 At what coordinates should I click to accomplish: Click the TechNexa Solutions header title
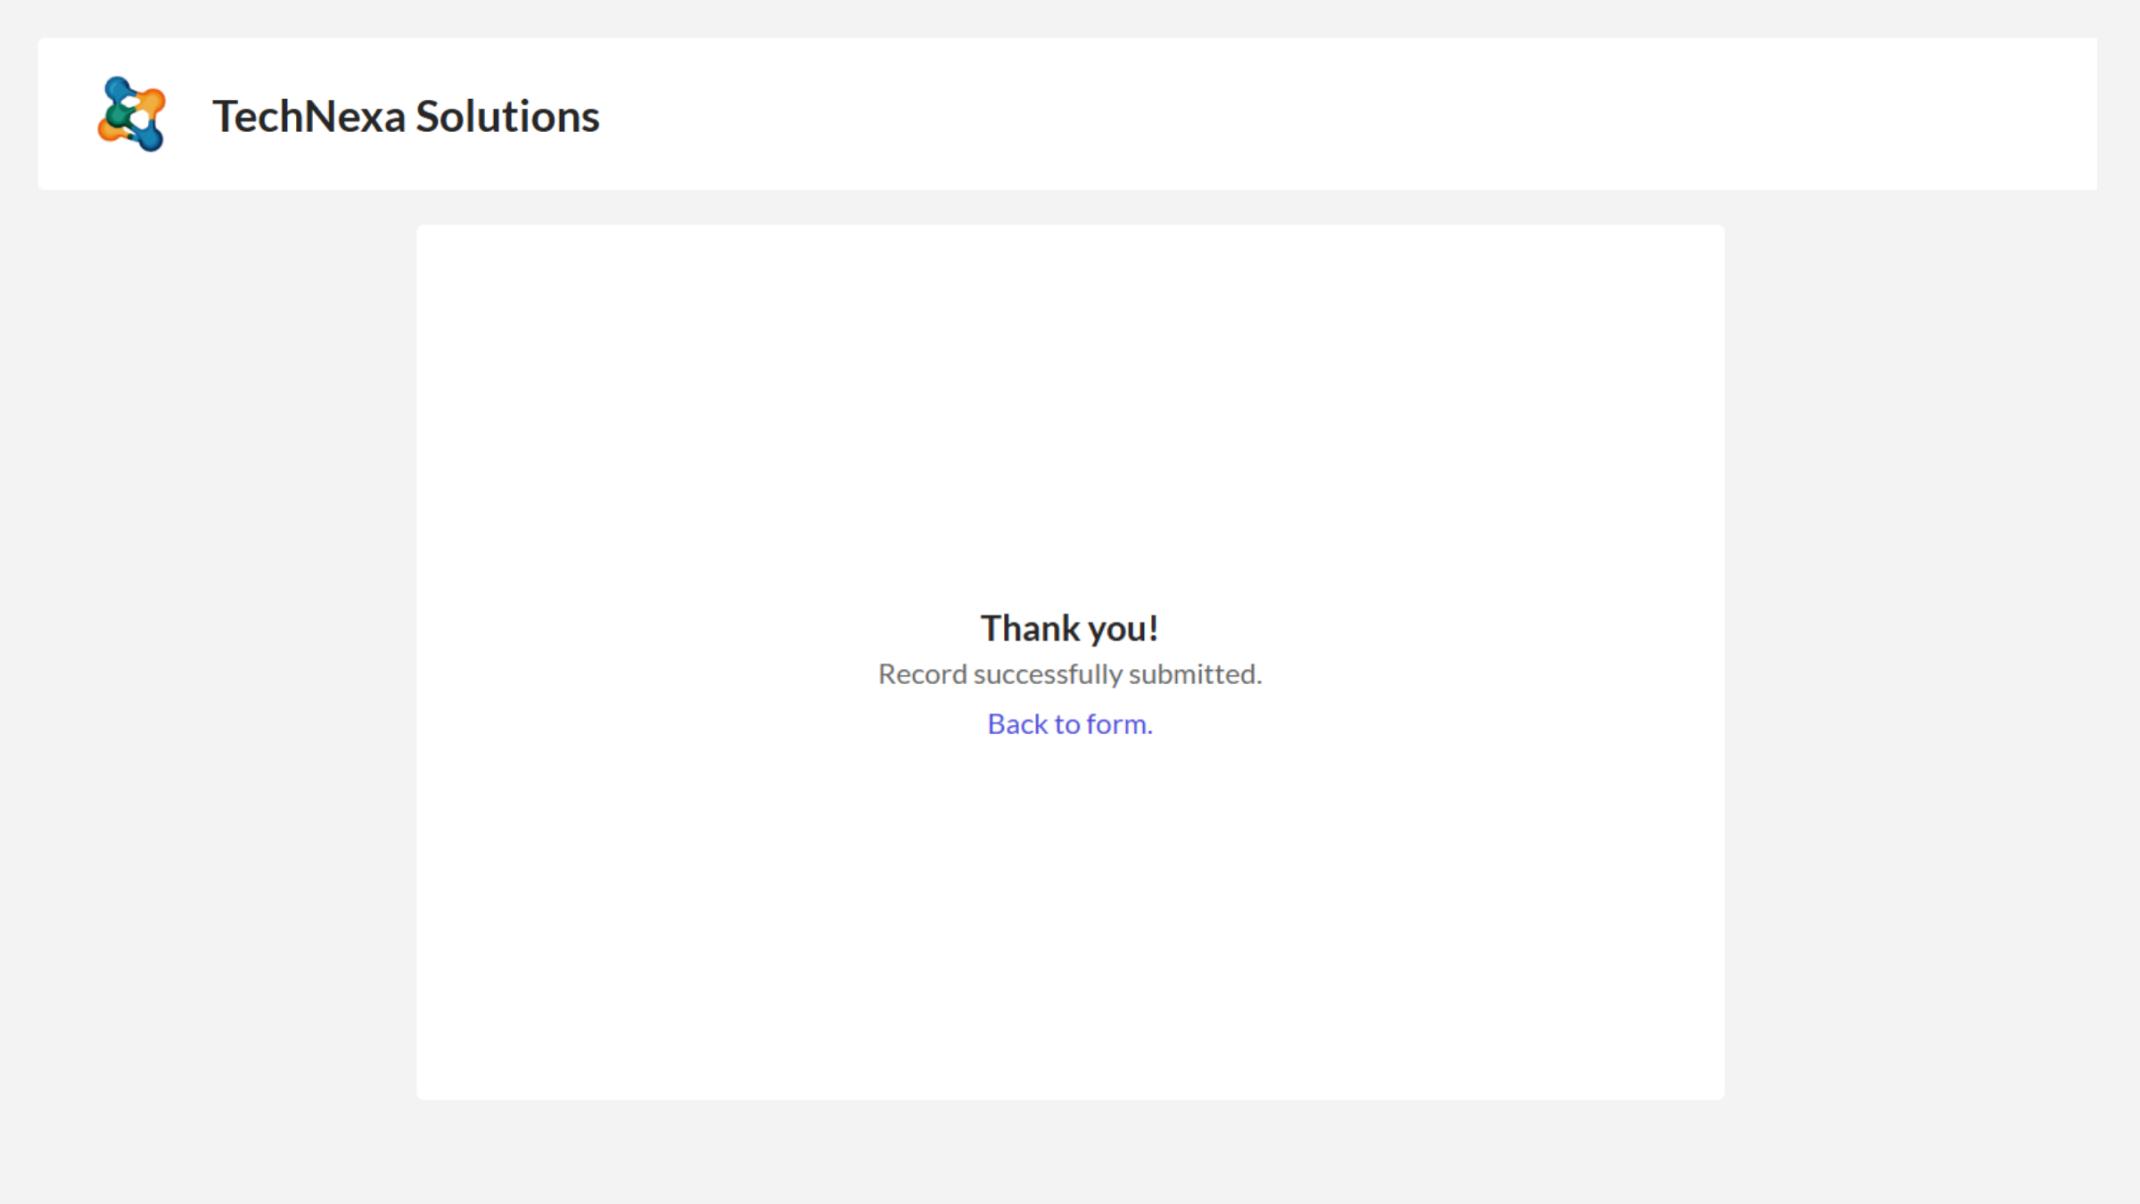(406, 116)
